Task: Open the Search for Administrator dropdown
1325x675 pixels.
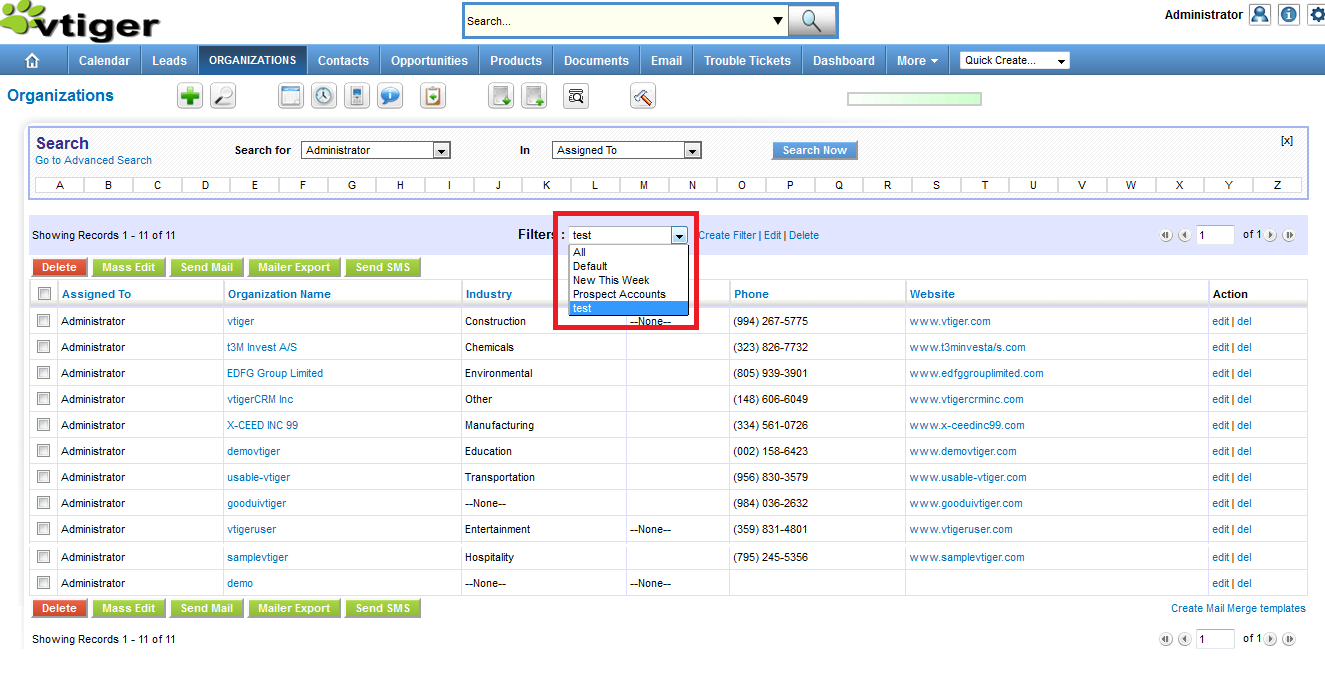Action: tap(376, 150)
